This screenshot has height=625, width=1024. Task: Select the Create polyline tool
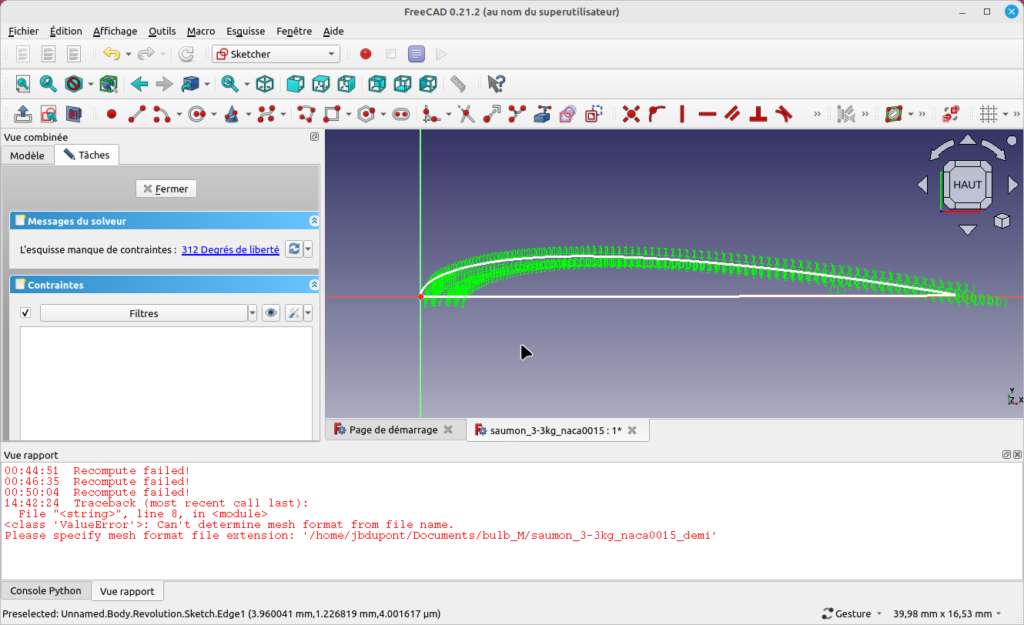click(x=306, y=114)
